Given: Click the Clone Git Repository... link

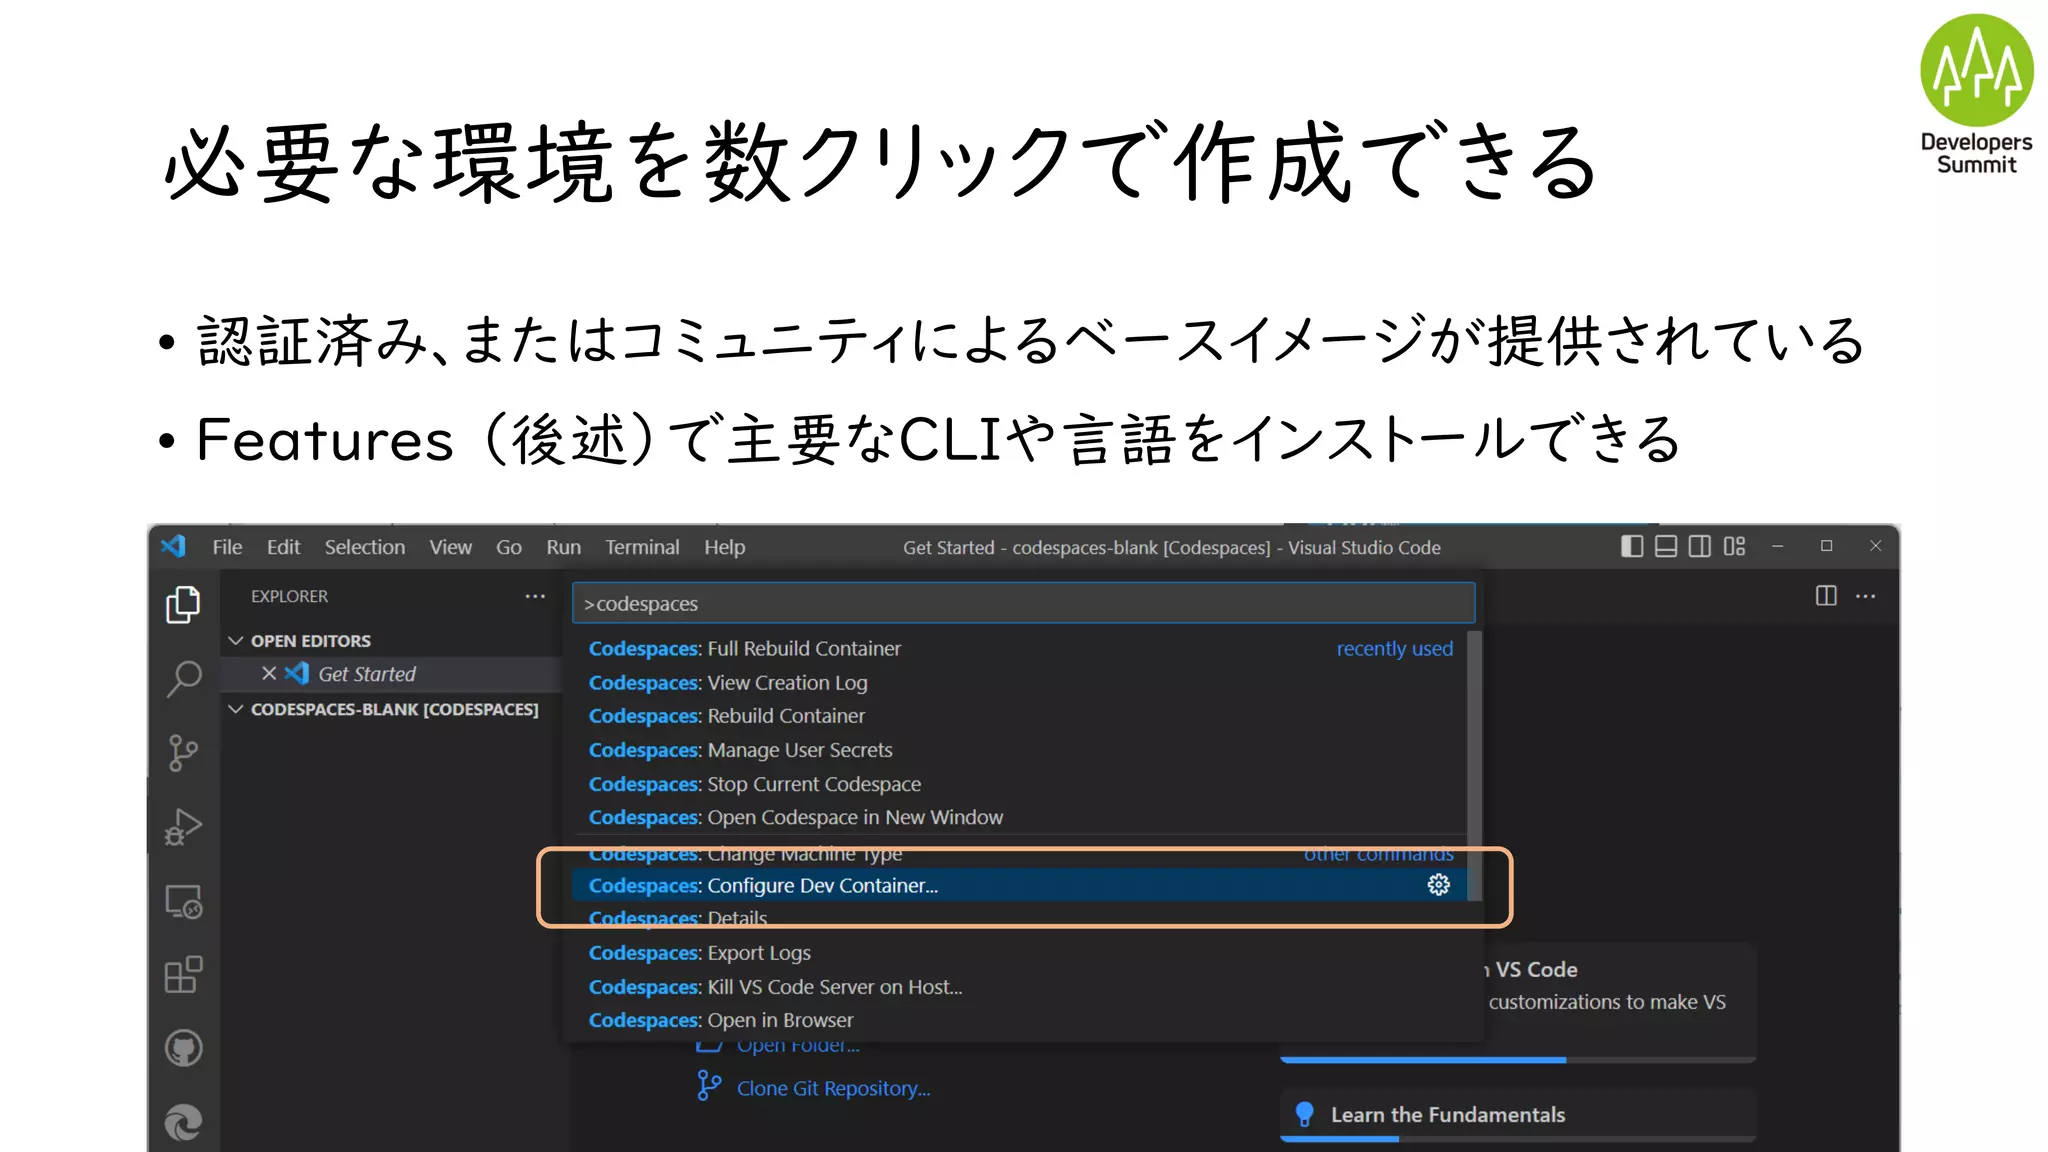Looking at the screenshot, I should [833, 1088].
